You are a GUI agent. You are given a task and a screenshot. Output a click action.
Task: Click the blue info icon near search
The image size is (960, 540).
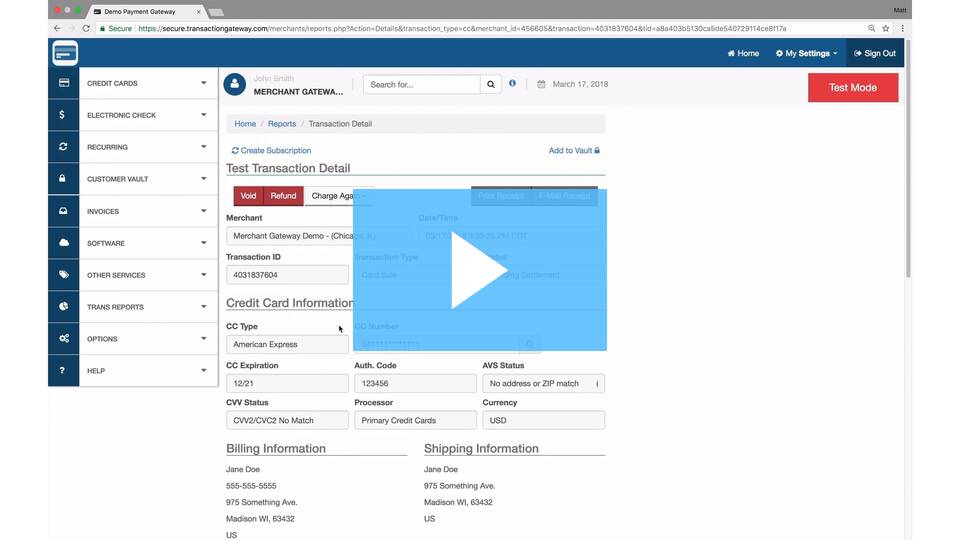[x=512, y=83]
